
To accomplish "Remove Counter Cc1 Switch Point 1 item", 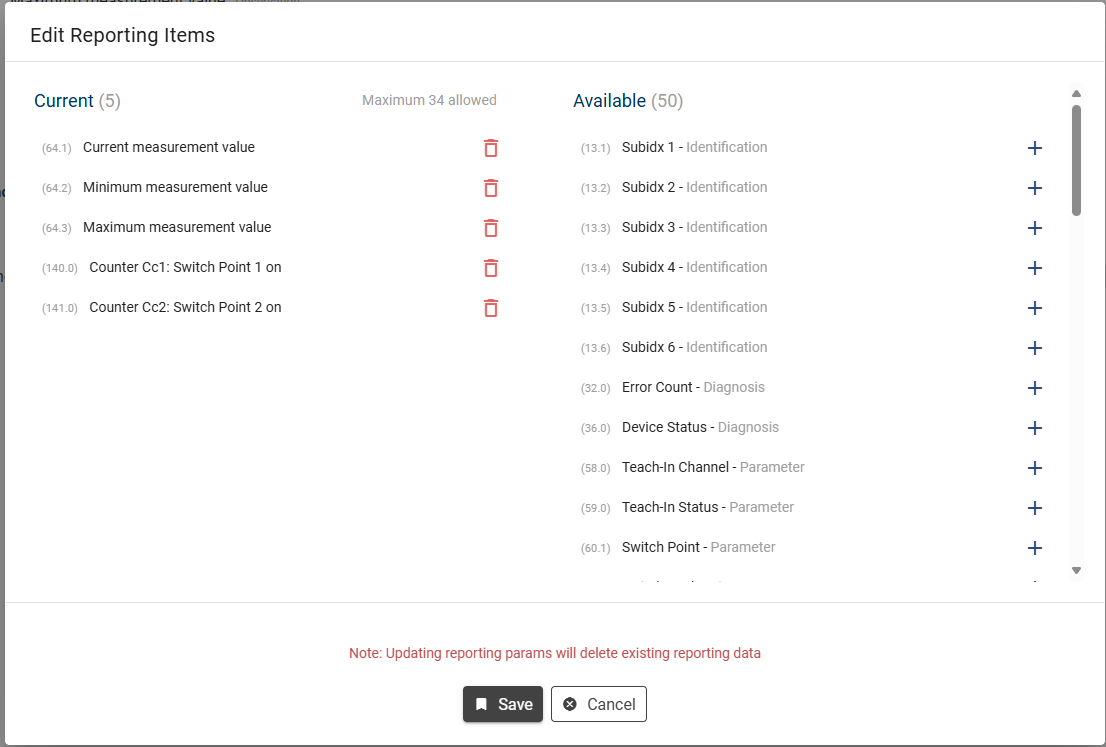I will tap(490, 268).
